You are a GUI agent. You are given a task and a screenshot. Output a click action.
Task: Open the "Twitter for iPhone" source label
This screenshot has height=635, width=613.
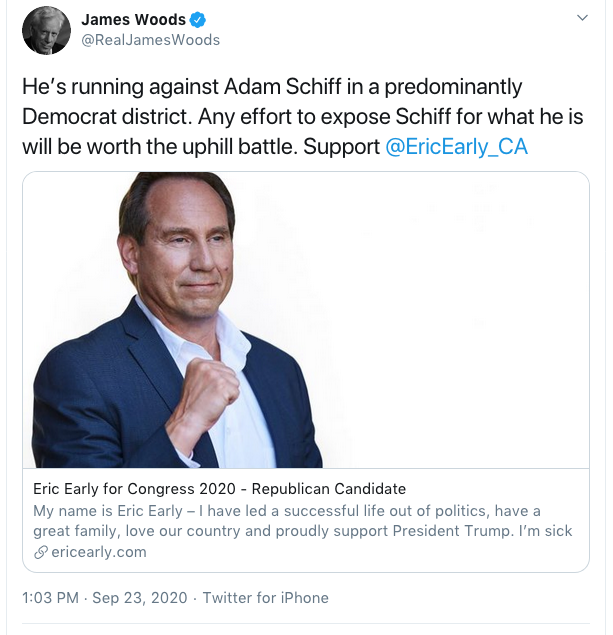[x=265, y=598]
